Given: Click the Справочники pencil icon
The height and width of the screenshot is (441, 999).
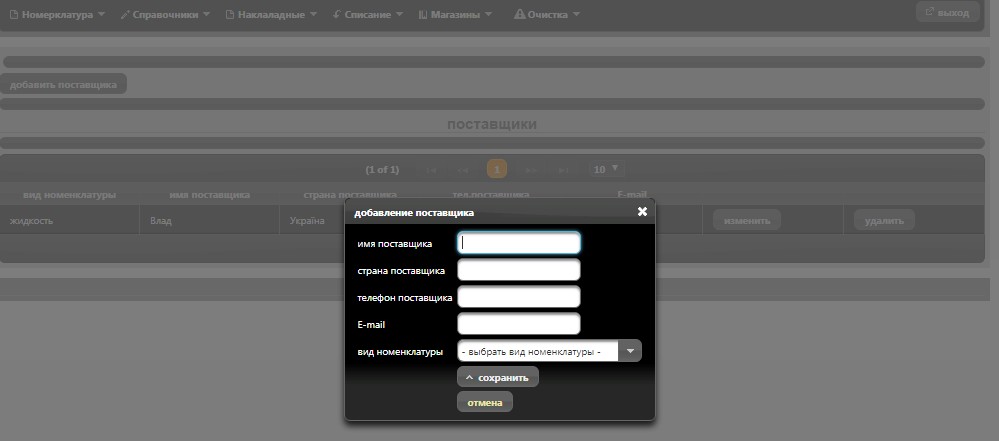Looking at the screenshot, I should click(x=125, y=14).
